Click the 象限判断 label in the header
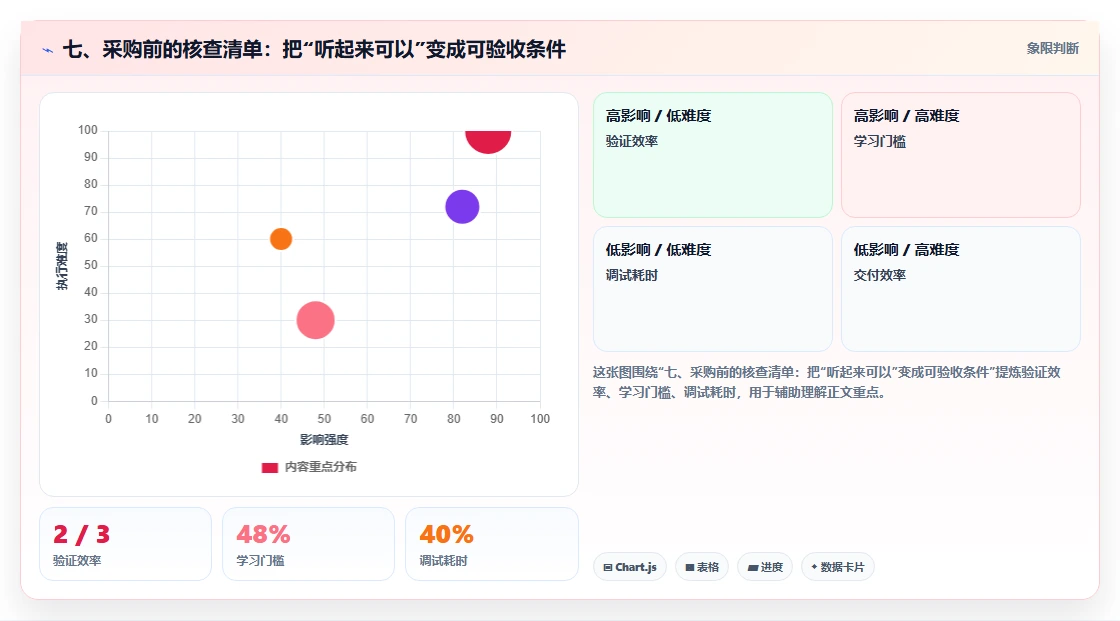The width and height of the screenshot is (1120, 621). [1053, 49]
